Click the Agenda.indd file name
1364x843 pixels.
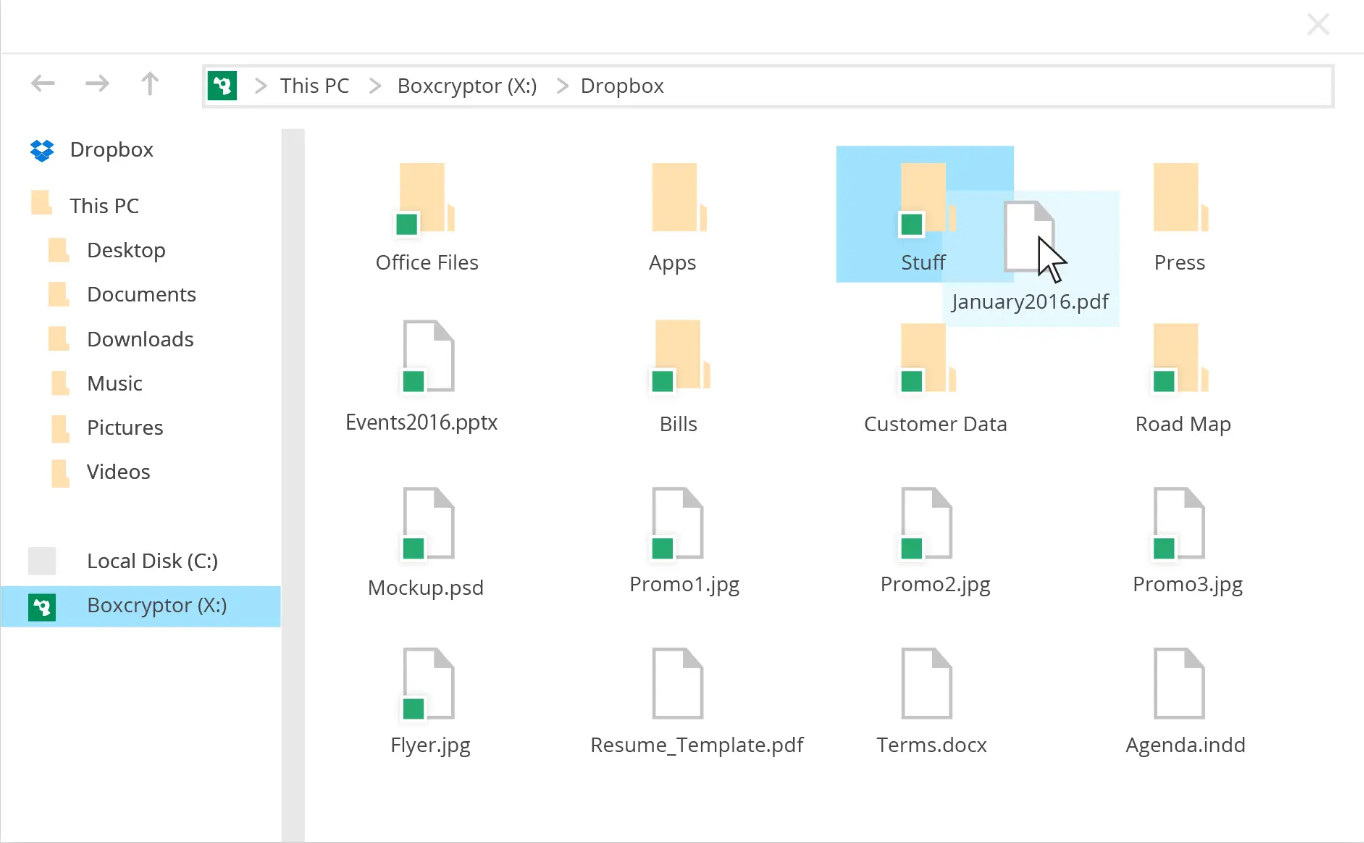(1185, 745)
